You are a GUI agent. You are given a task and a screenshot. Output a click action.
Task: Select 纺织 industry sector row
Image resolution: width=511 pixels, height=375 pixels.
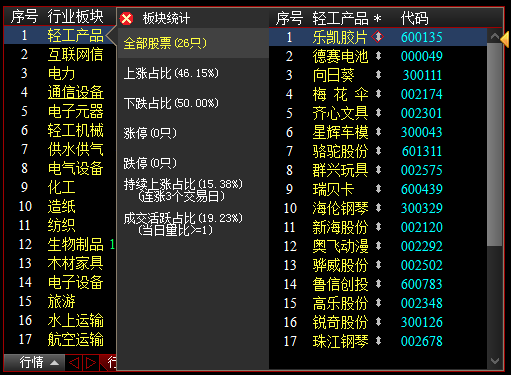click(60, 225)
